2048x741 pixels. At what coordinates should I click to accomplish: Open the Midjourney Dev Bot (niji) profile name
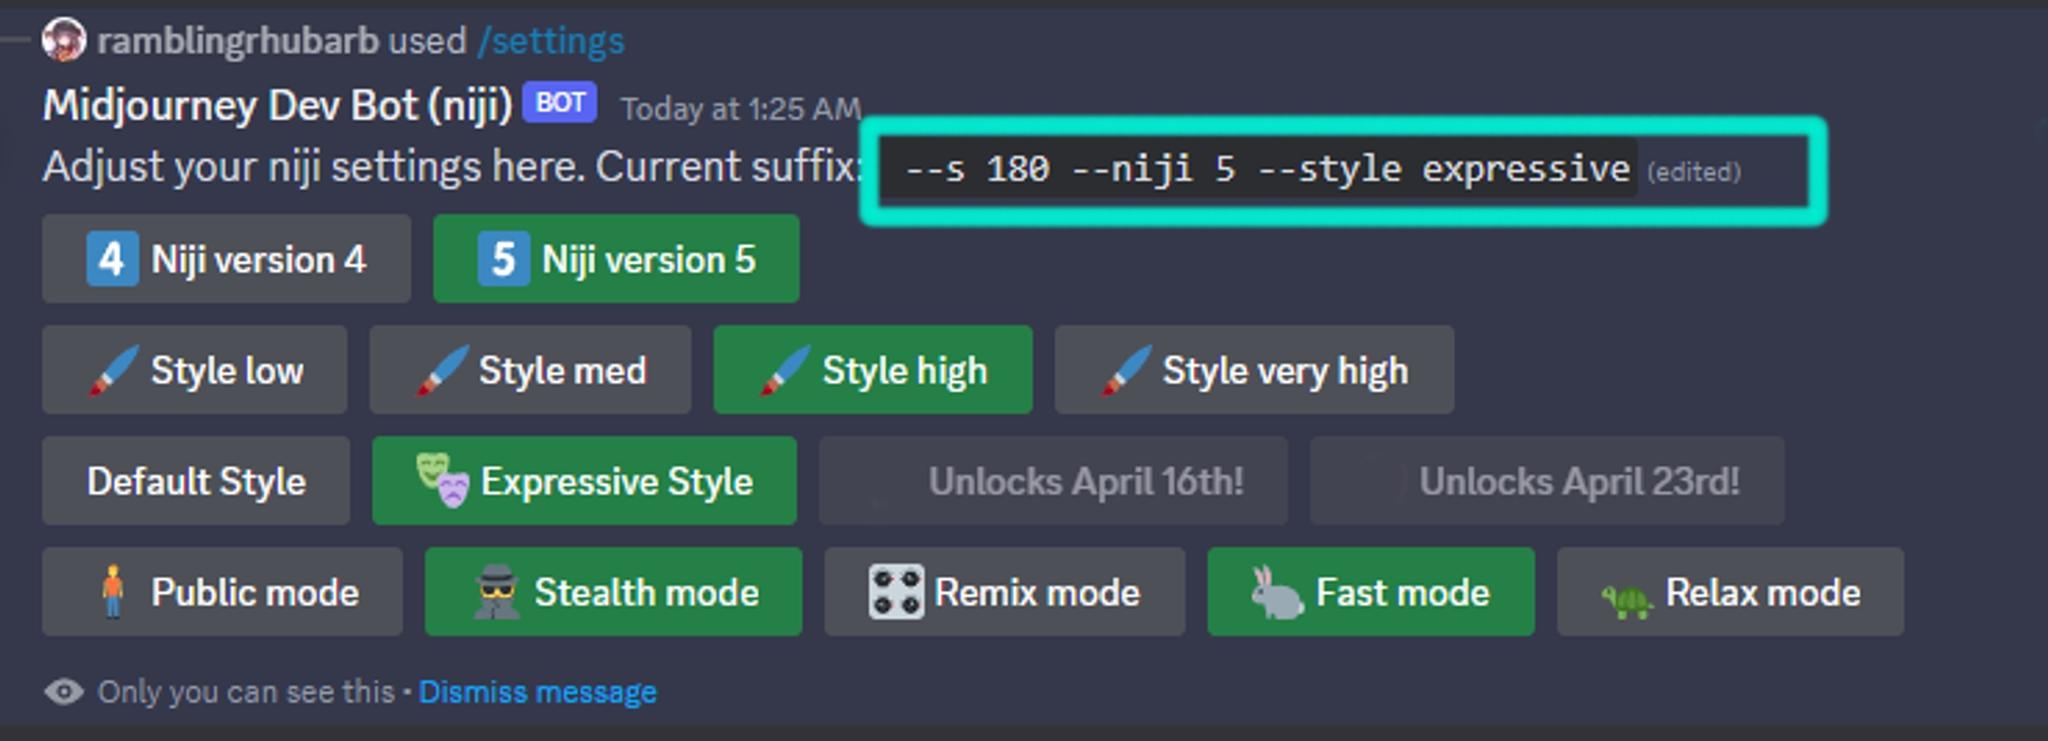pyautogui.click(x=278, y=105)
